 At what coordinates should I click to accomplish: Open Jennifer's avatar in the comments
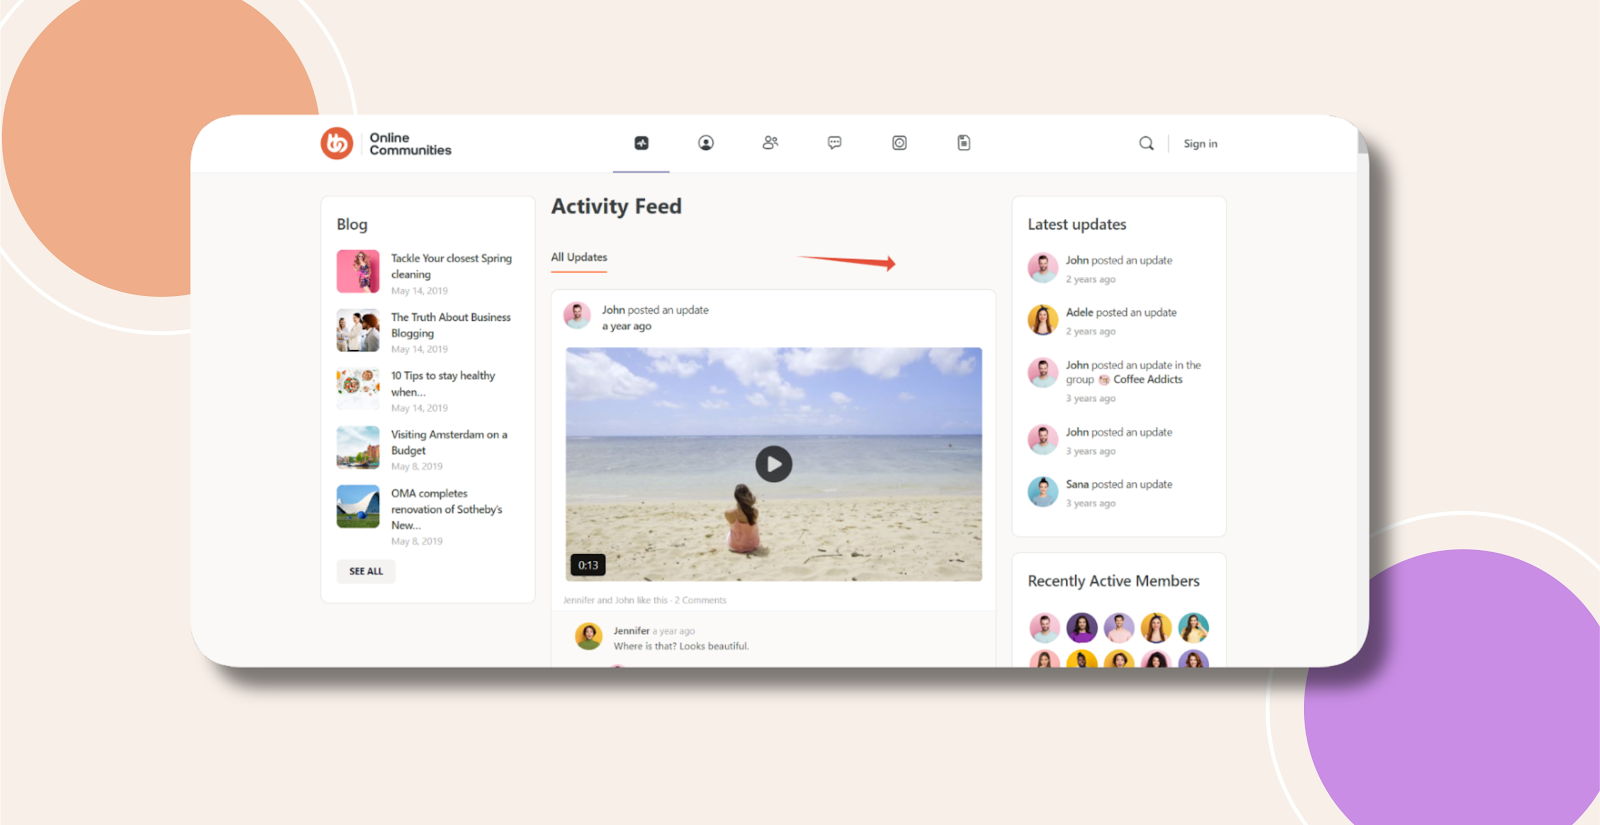[589, 636]
